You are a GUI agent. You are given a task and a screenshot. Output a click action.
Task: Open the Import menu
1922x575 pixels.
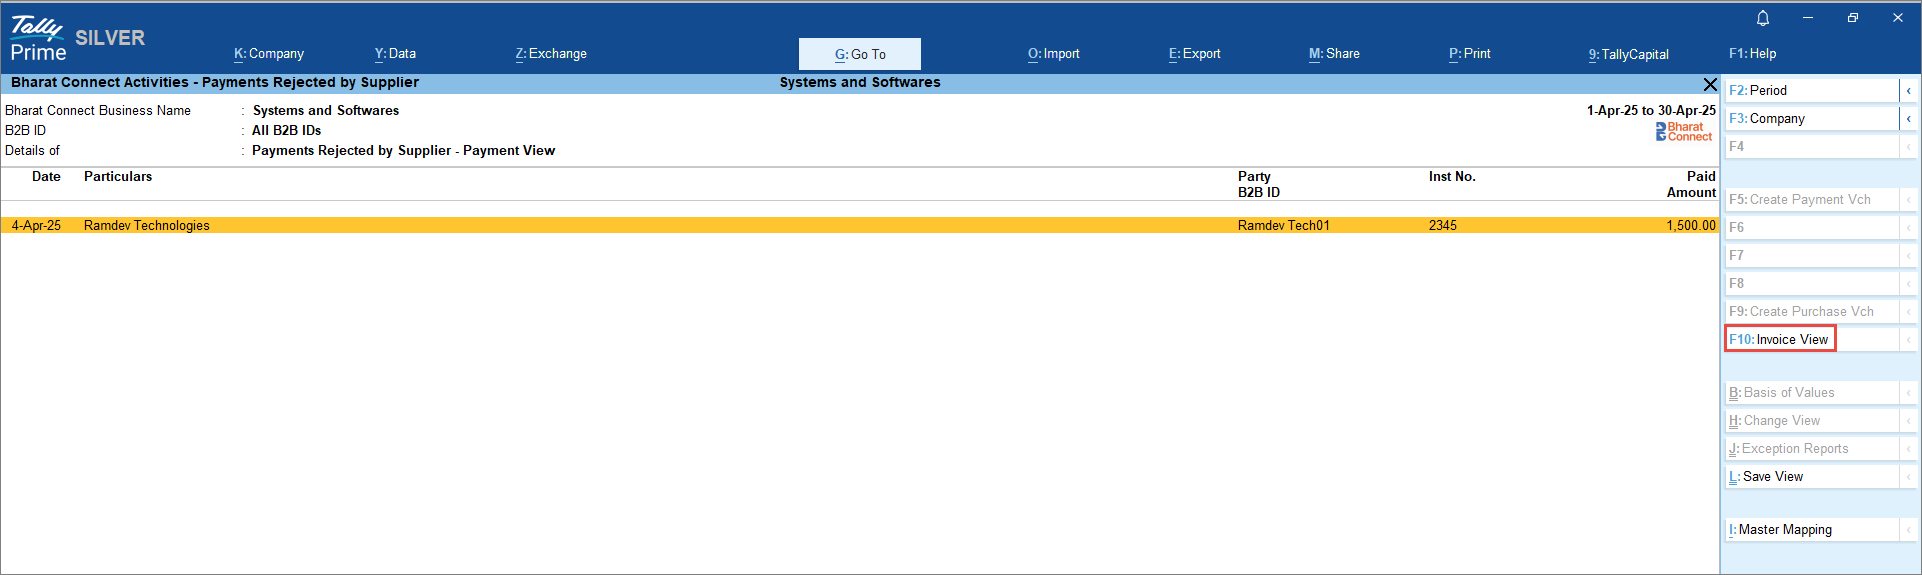1054,54
